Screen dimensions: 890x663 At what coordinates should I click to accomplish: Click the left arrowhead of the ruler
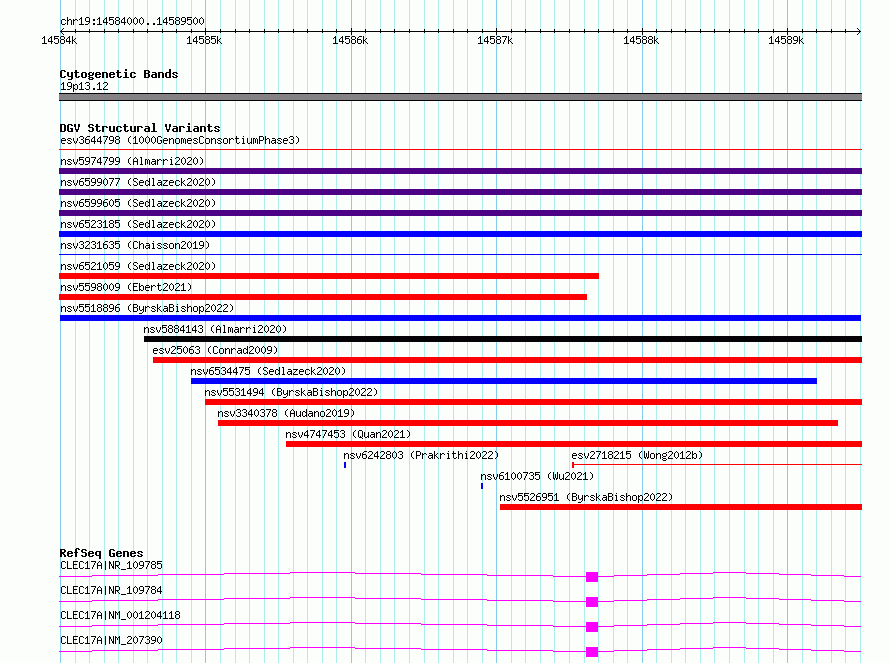tap(62, 31)
